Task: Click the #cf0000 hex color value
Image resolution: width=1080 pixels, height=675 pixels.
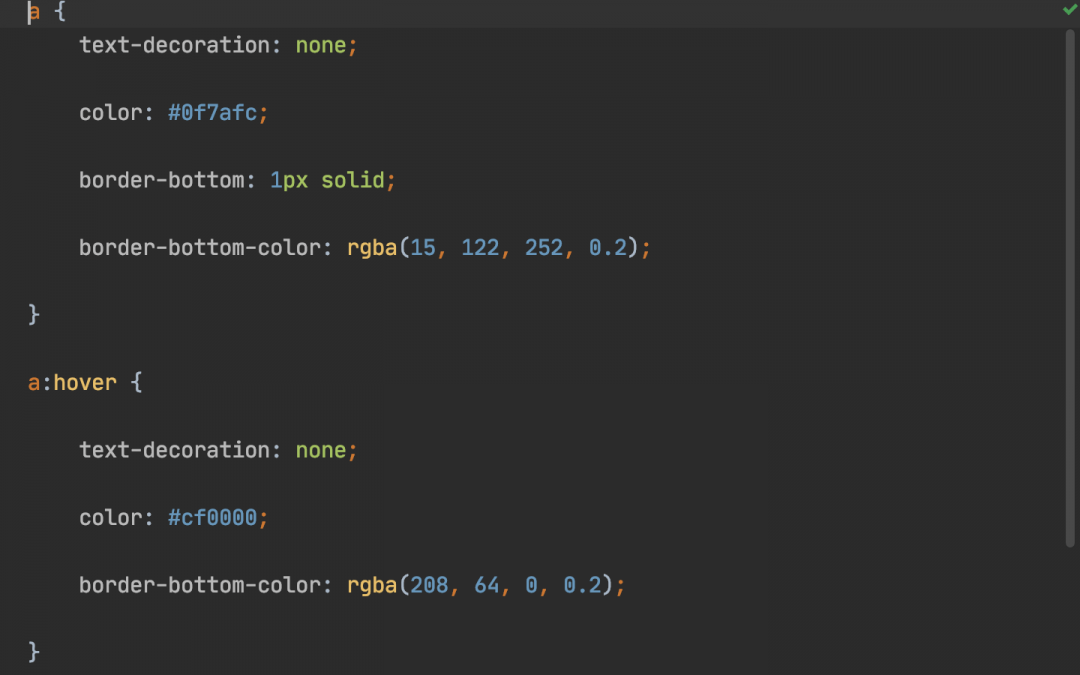Action: [x=213, y=518]
